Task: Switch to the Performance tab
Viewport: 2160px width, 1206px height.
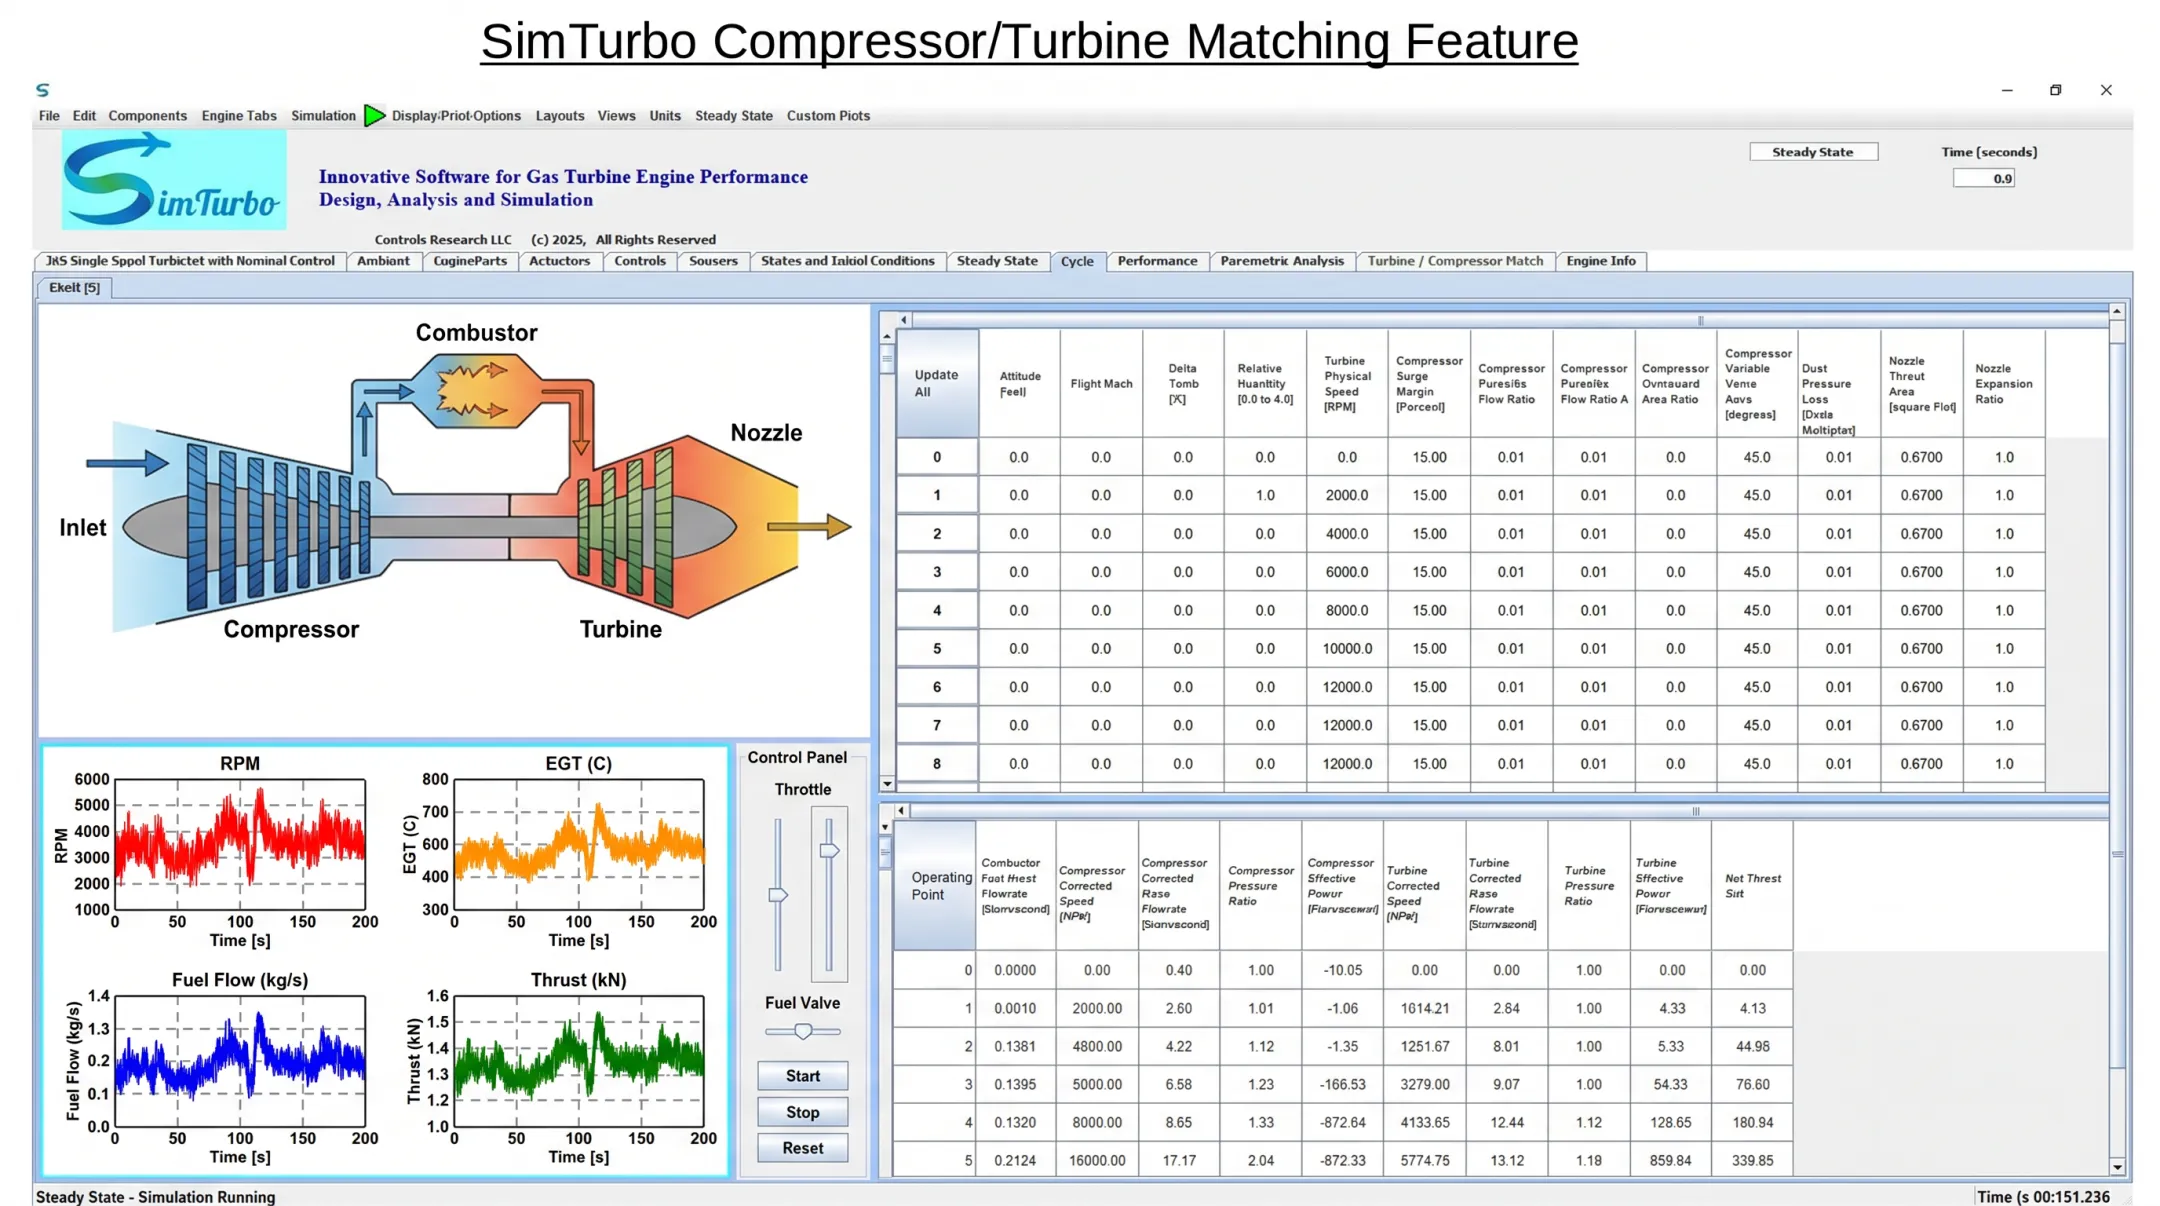Action: [1157, 261]
